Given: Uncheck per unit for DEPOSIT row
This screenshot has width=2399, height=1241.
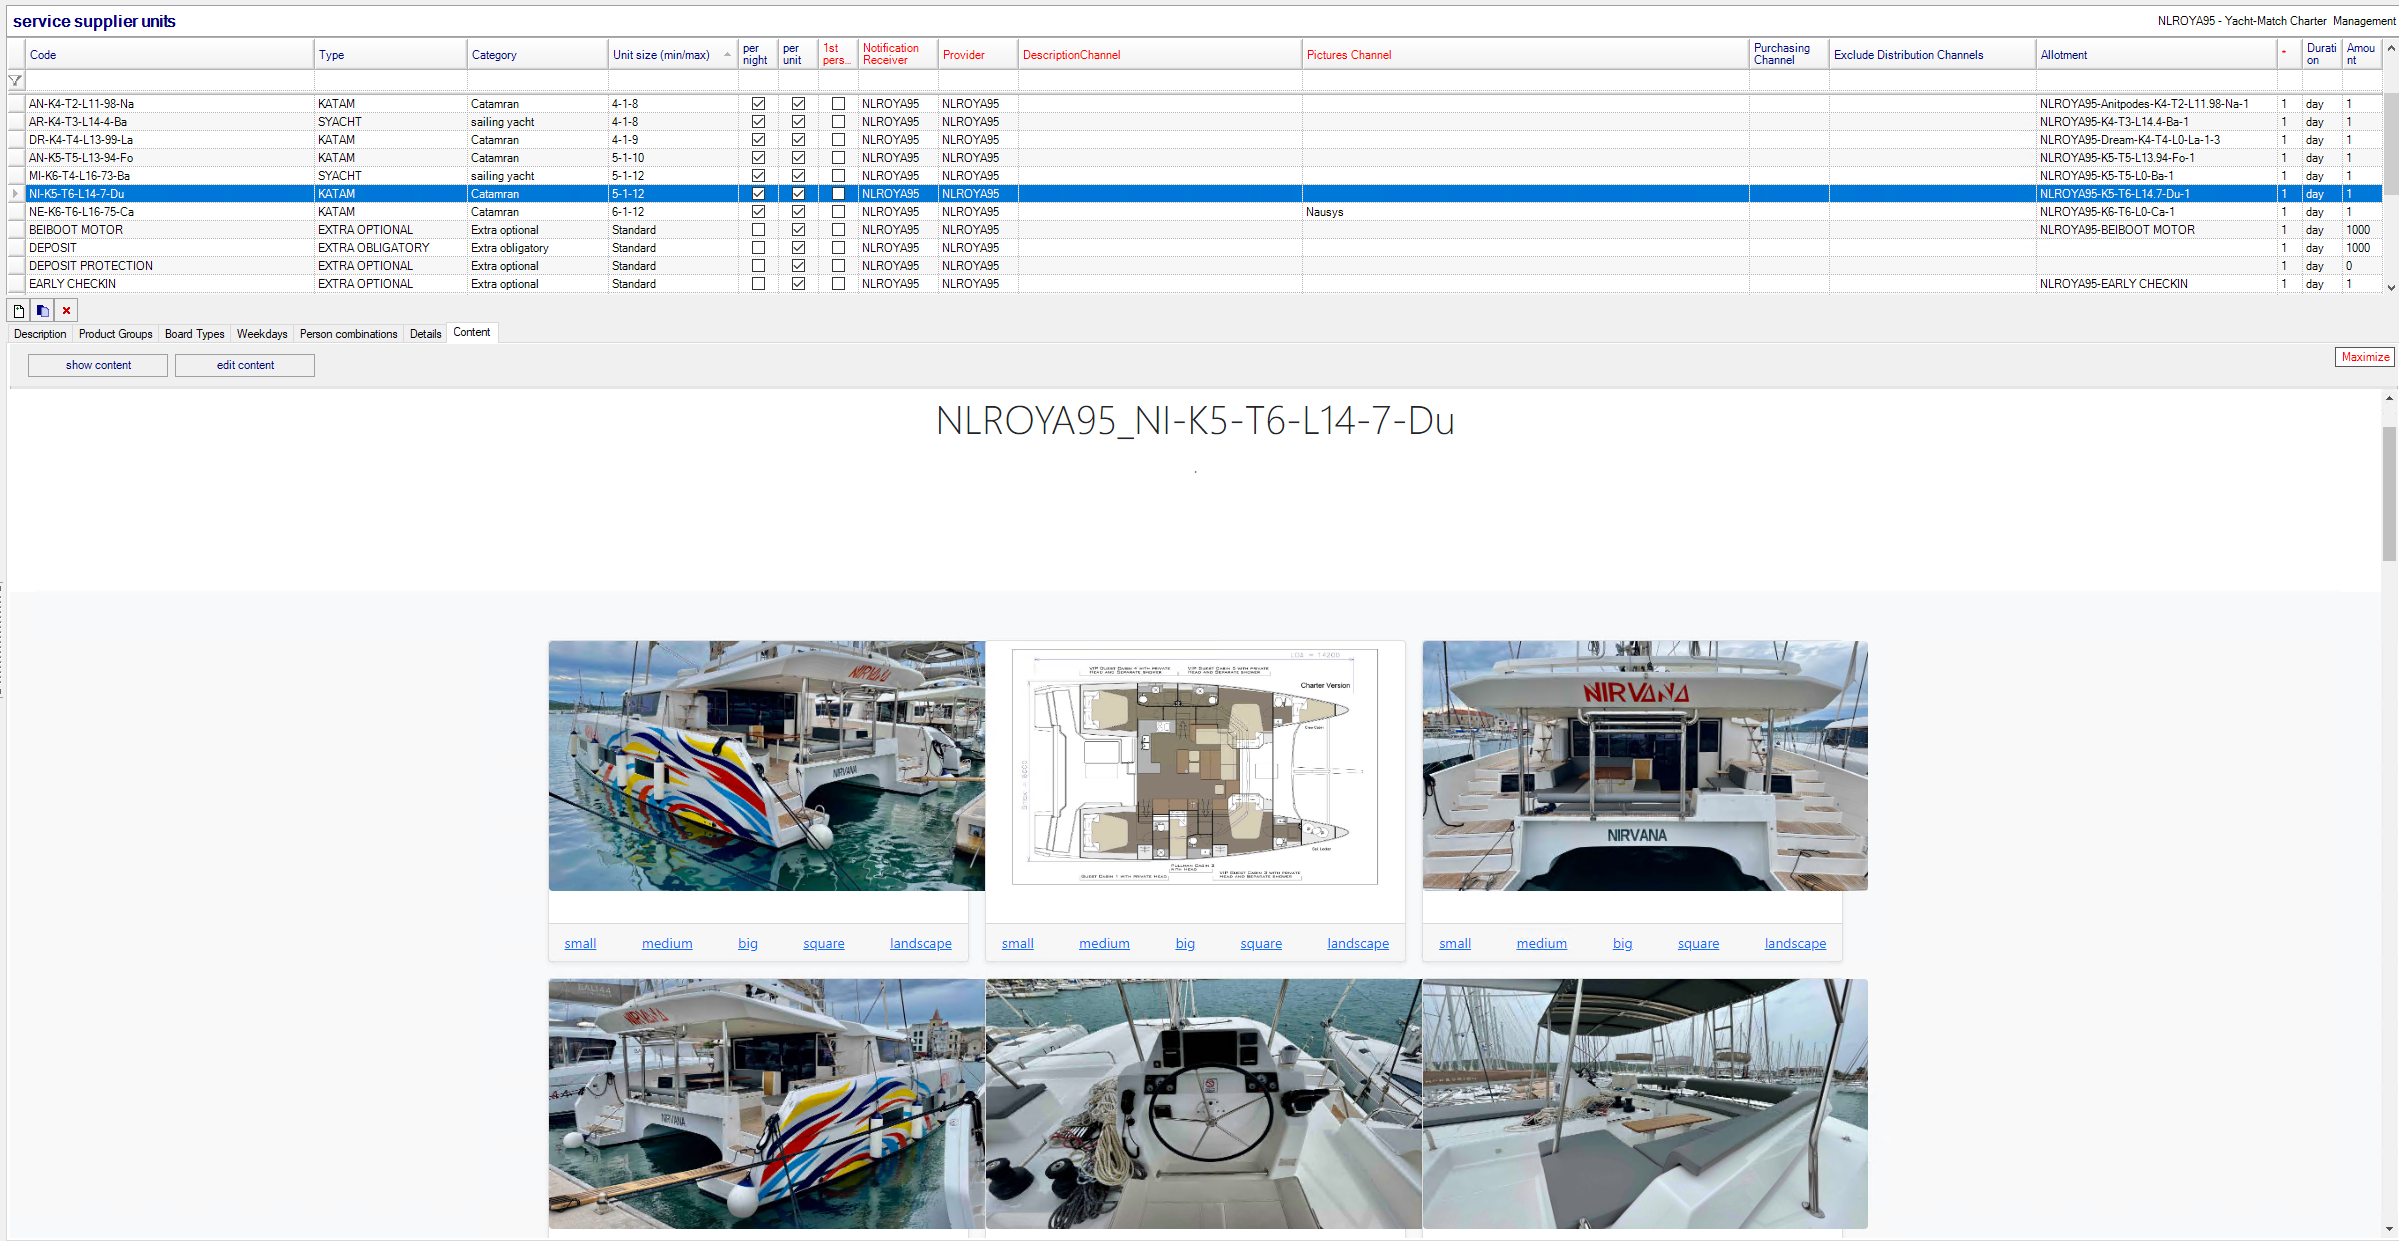Looking at the screenshot, I should [x=798, y=248].
